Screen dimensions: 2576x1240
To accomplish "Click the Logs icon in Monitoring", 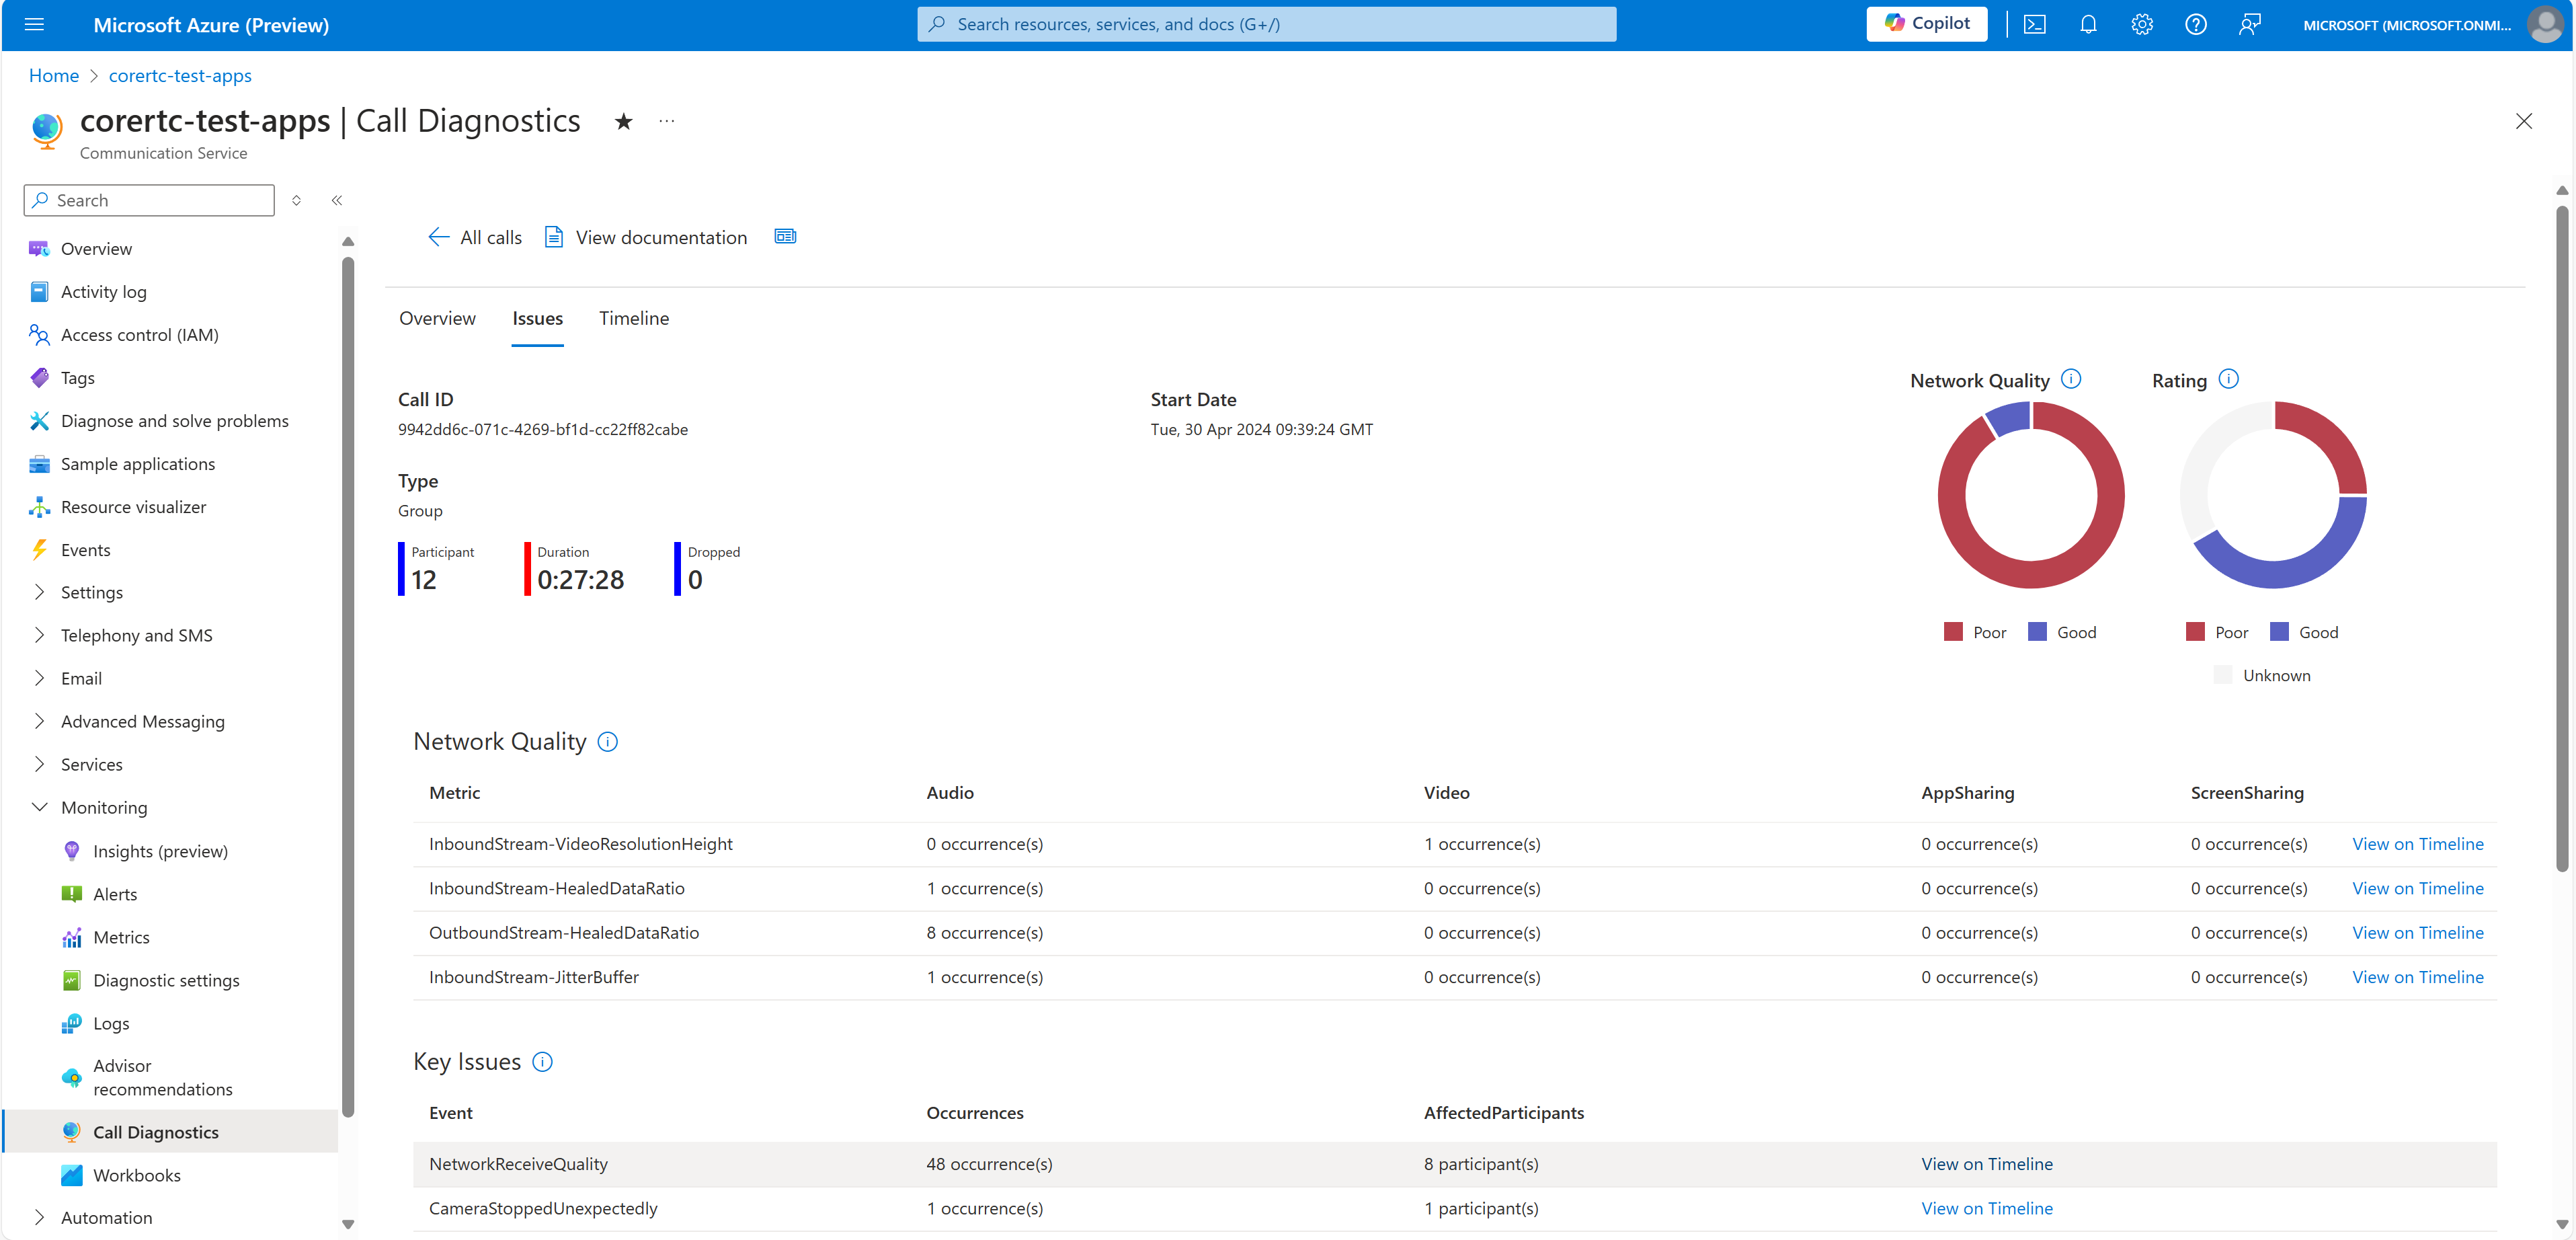I will tap(71, 1023).
